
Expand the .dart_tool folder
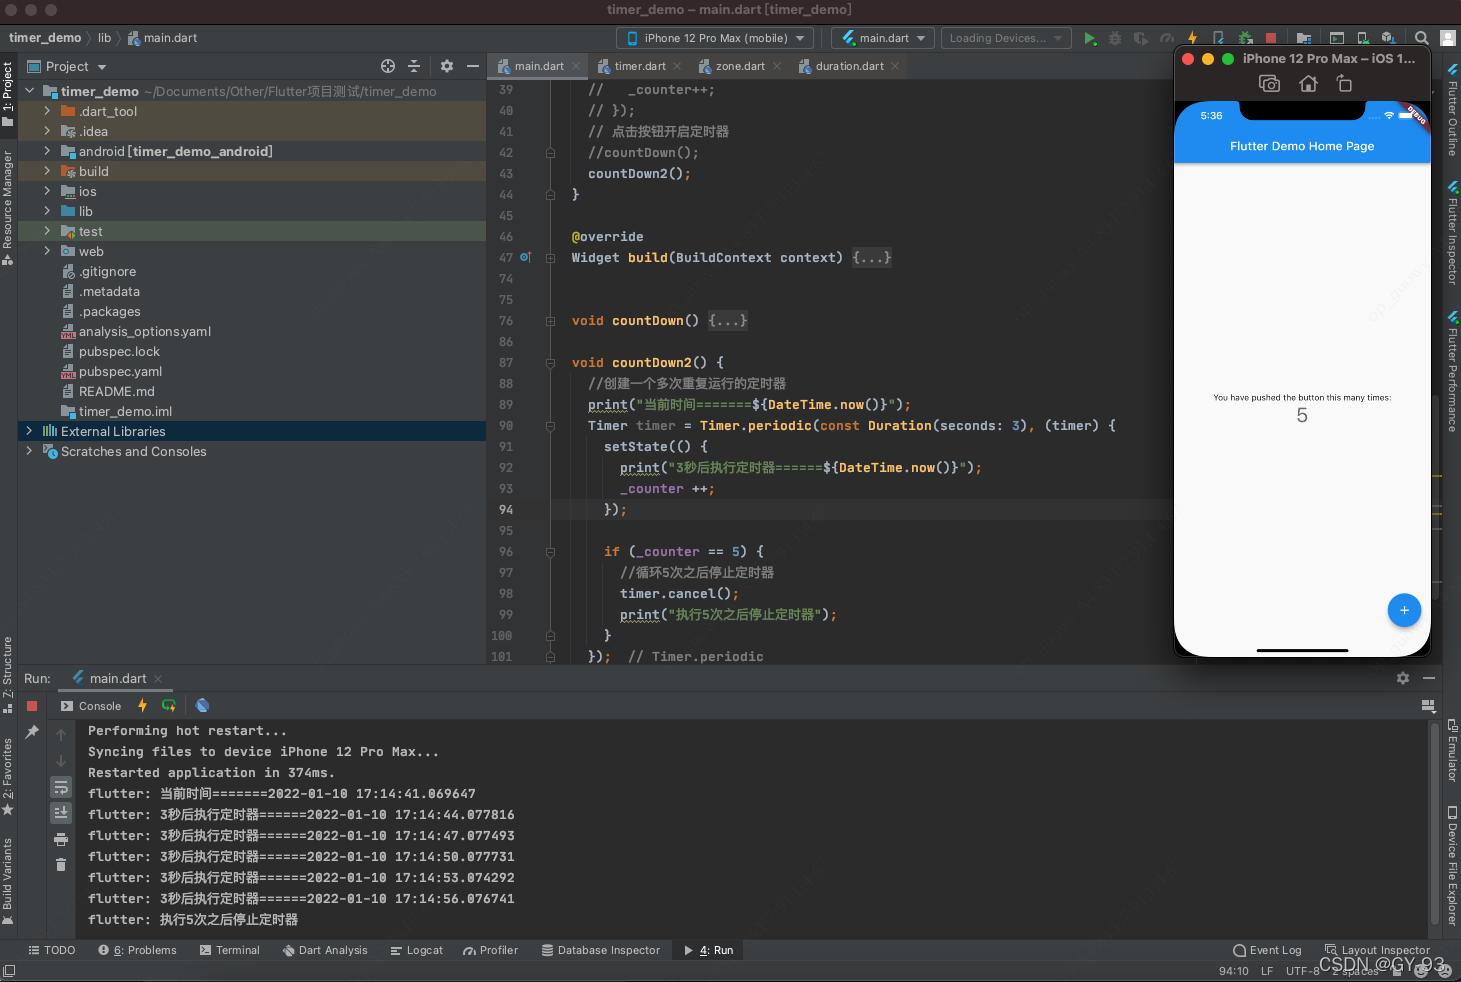47,111
